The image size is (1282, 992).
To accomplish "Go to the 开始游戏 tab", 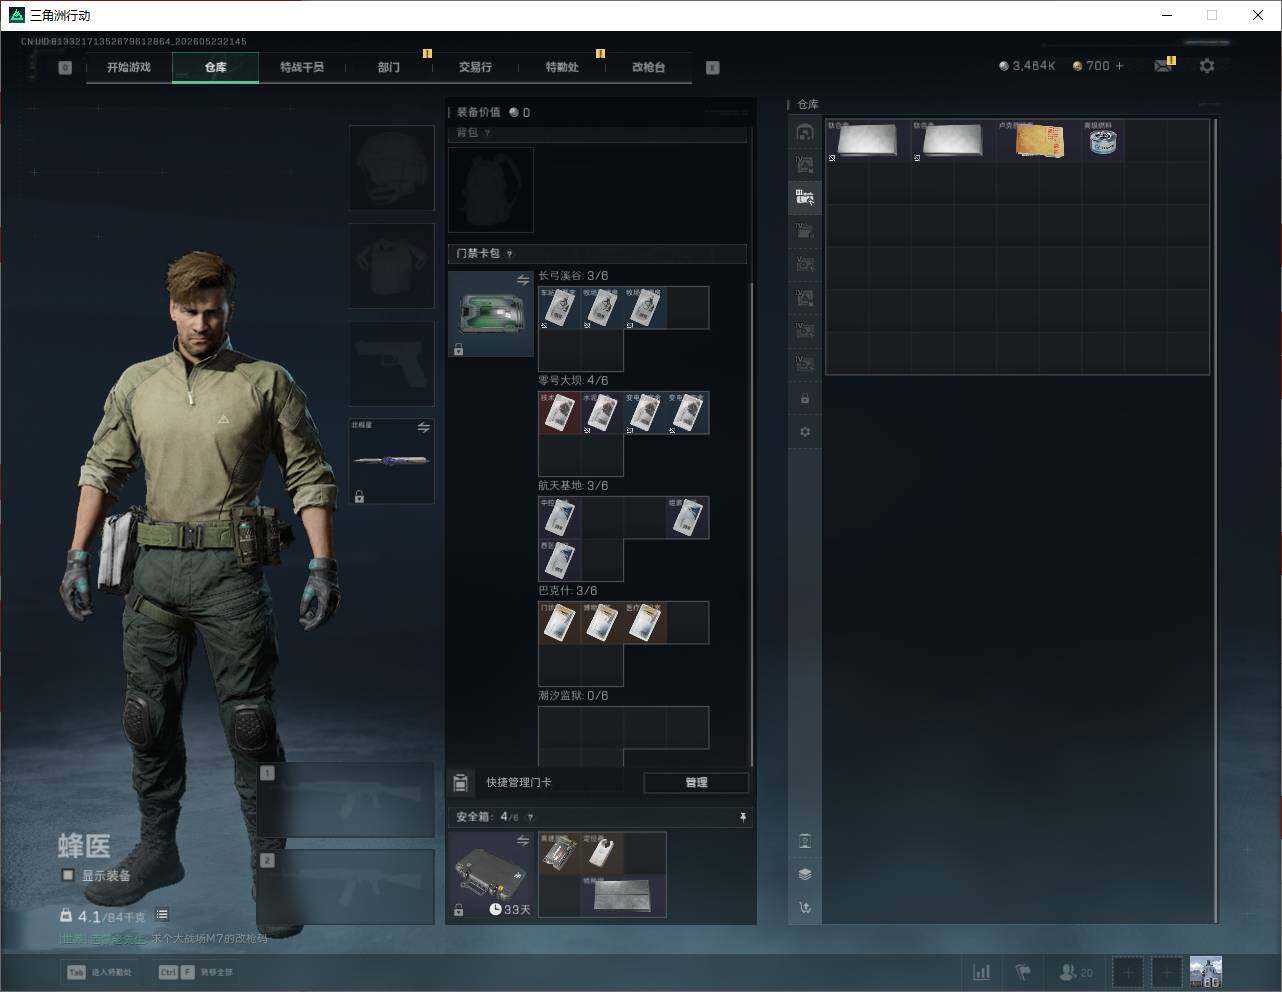I will click(x=129, y=67).
